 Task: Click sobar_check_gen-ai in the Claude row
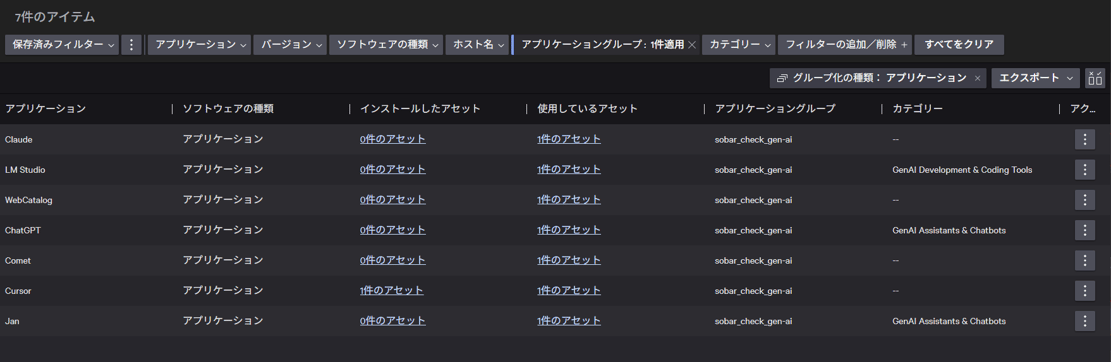[x=753, y=140]
